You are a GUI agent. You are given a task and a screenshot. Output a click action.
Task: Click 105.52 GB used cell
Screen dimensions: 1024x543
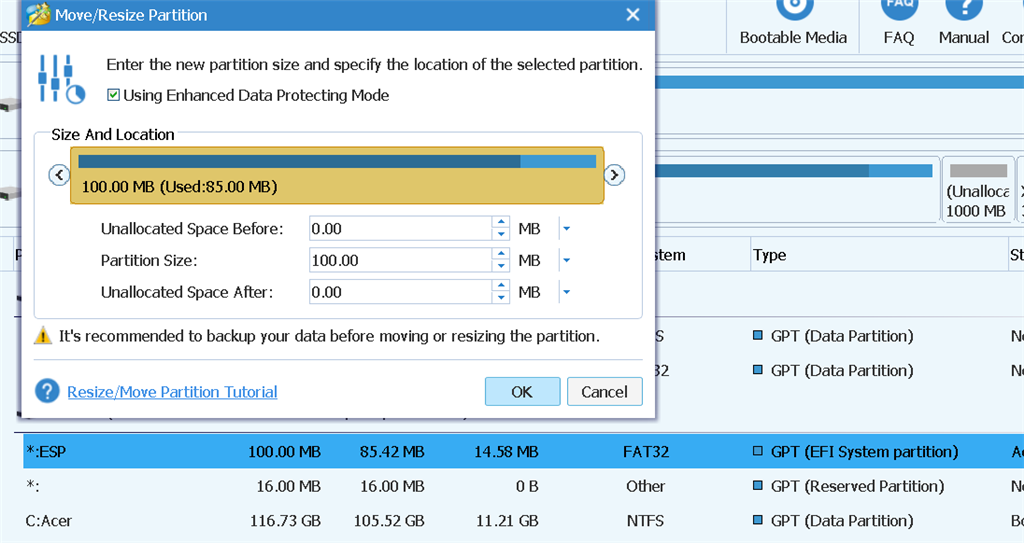point(389,521)
